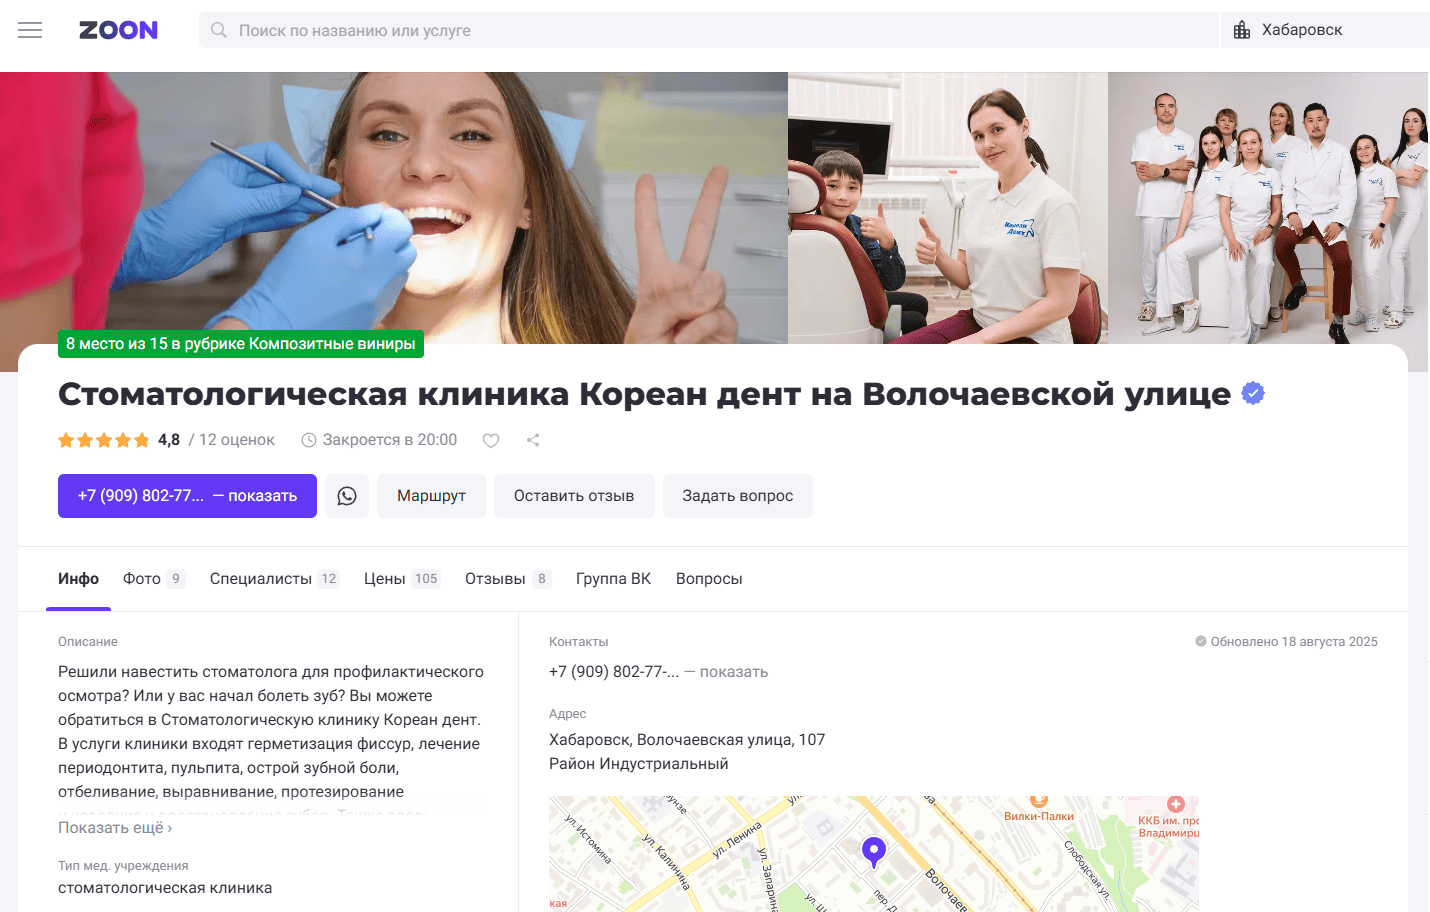Click the search magnifier icon
Screen dimensions: 1430x912
click(x=219, y=30)
